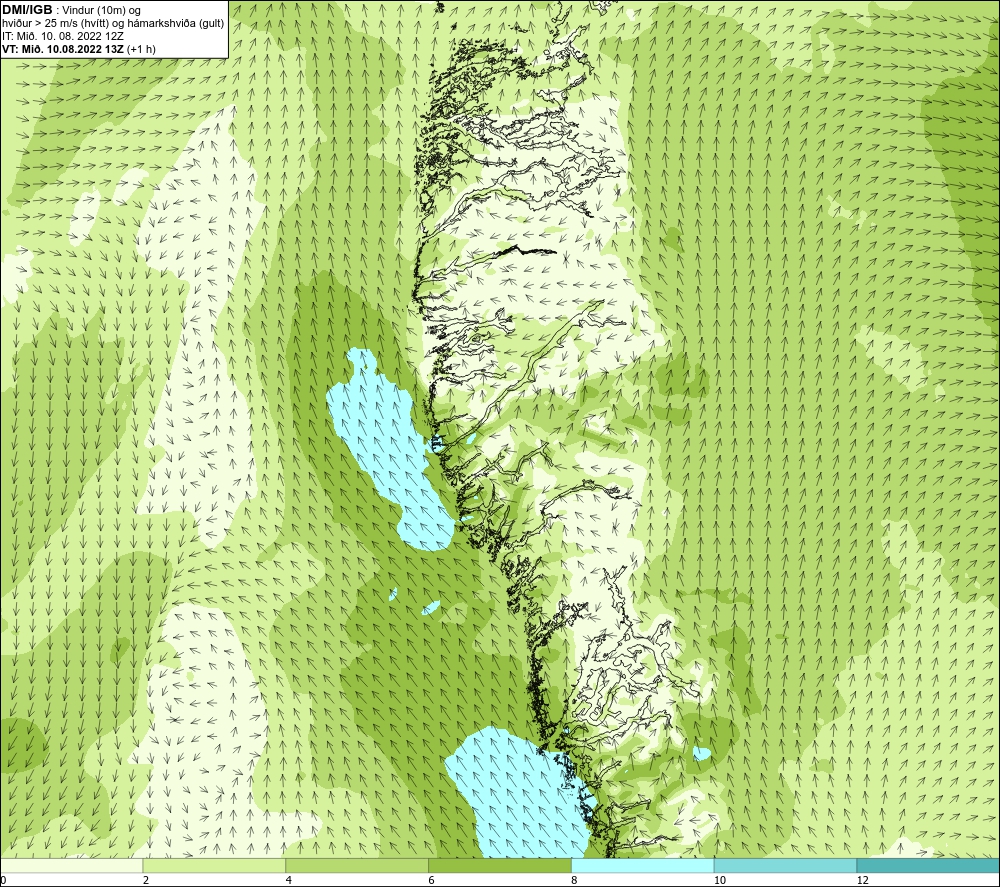
Task: Click the scale label '2'
Action: point(146,880)
